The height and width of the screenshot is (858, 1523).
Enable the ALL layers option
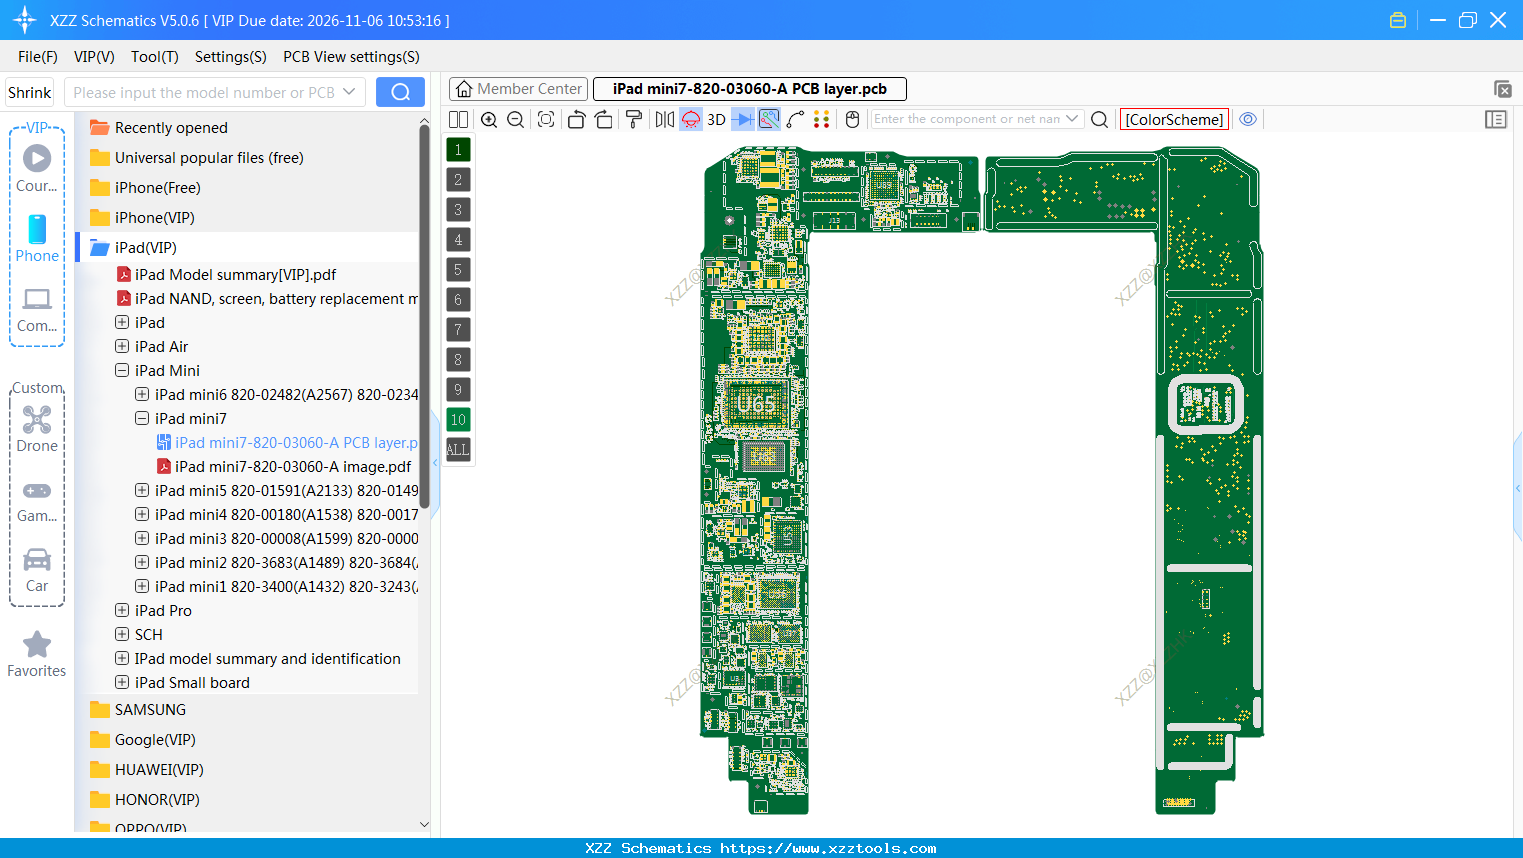[458, 450]
